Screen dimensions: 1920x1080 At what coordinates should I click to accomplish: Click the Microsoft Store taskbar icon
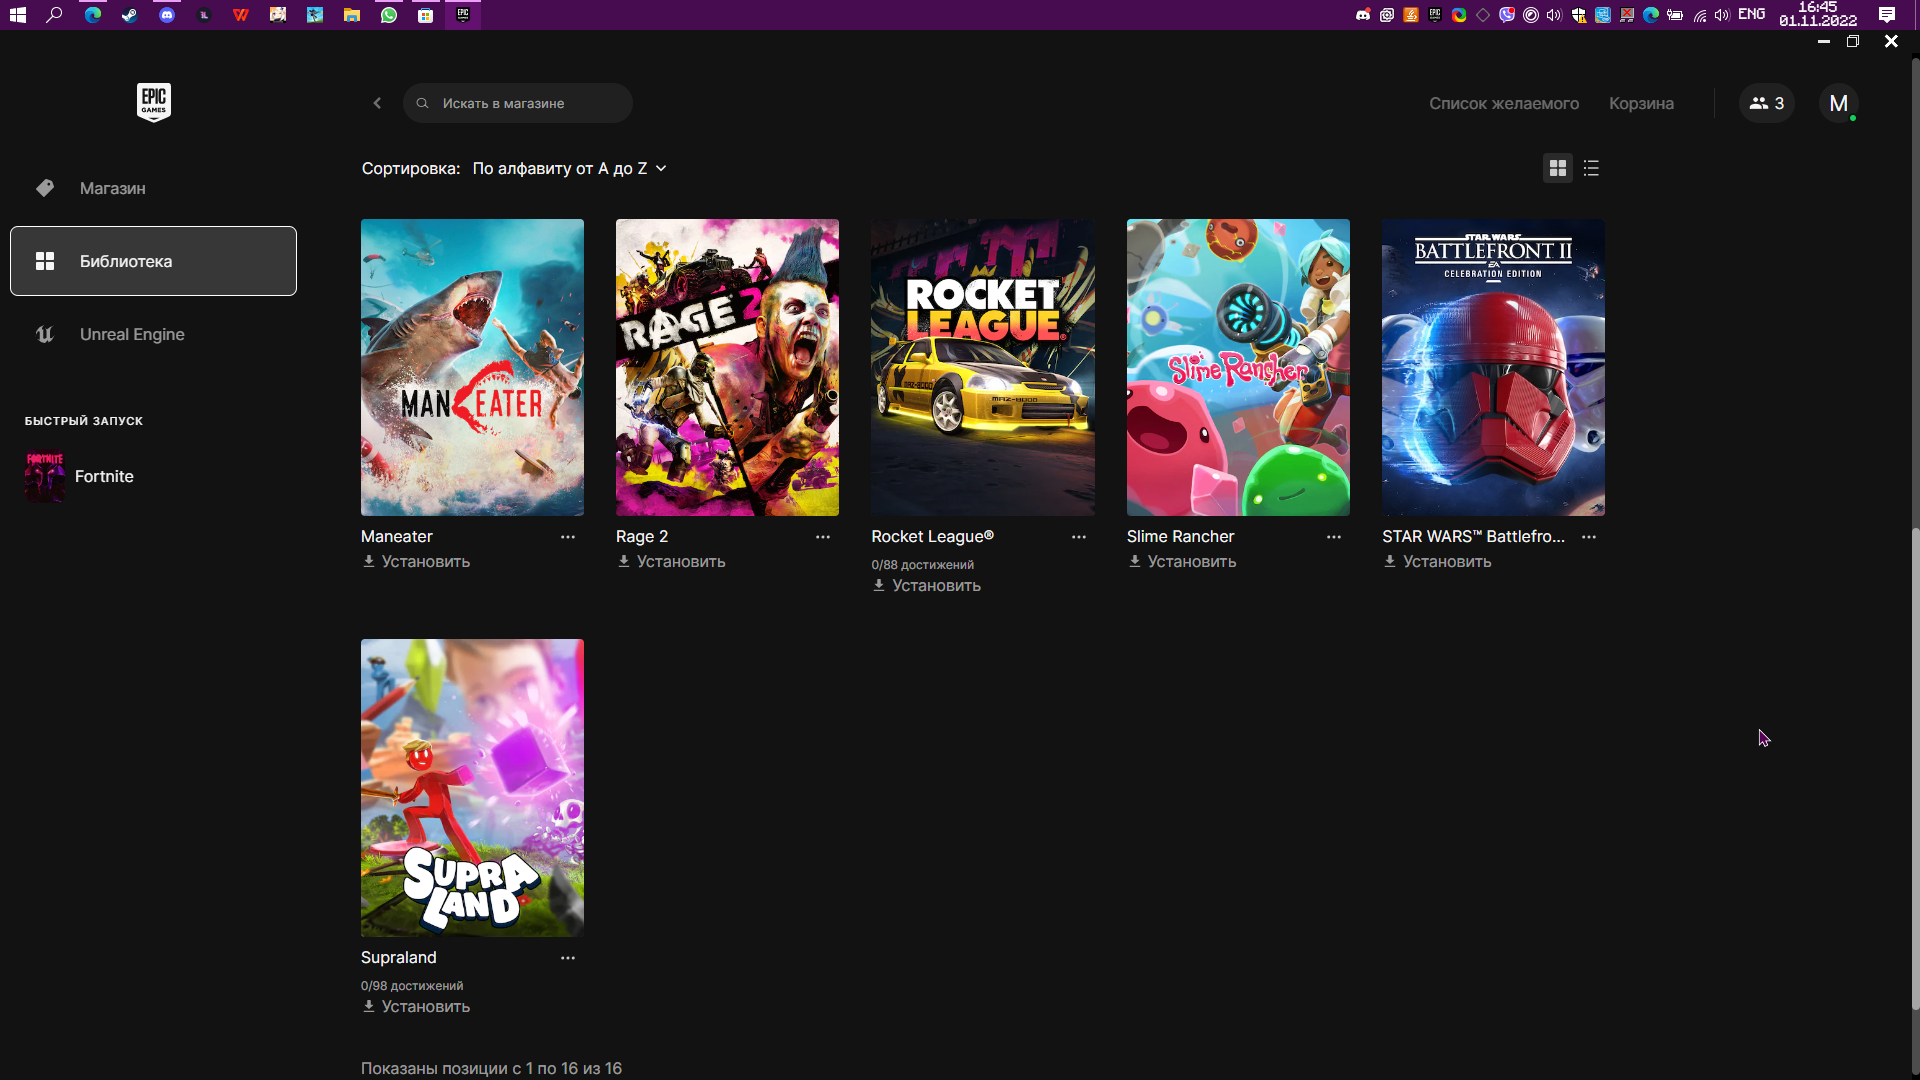[426, 15]
